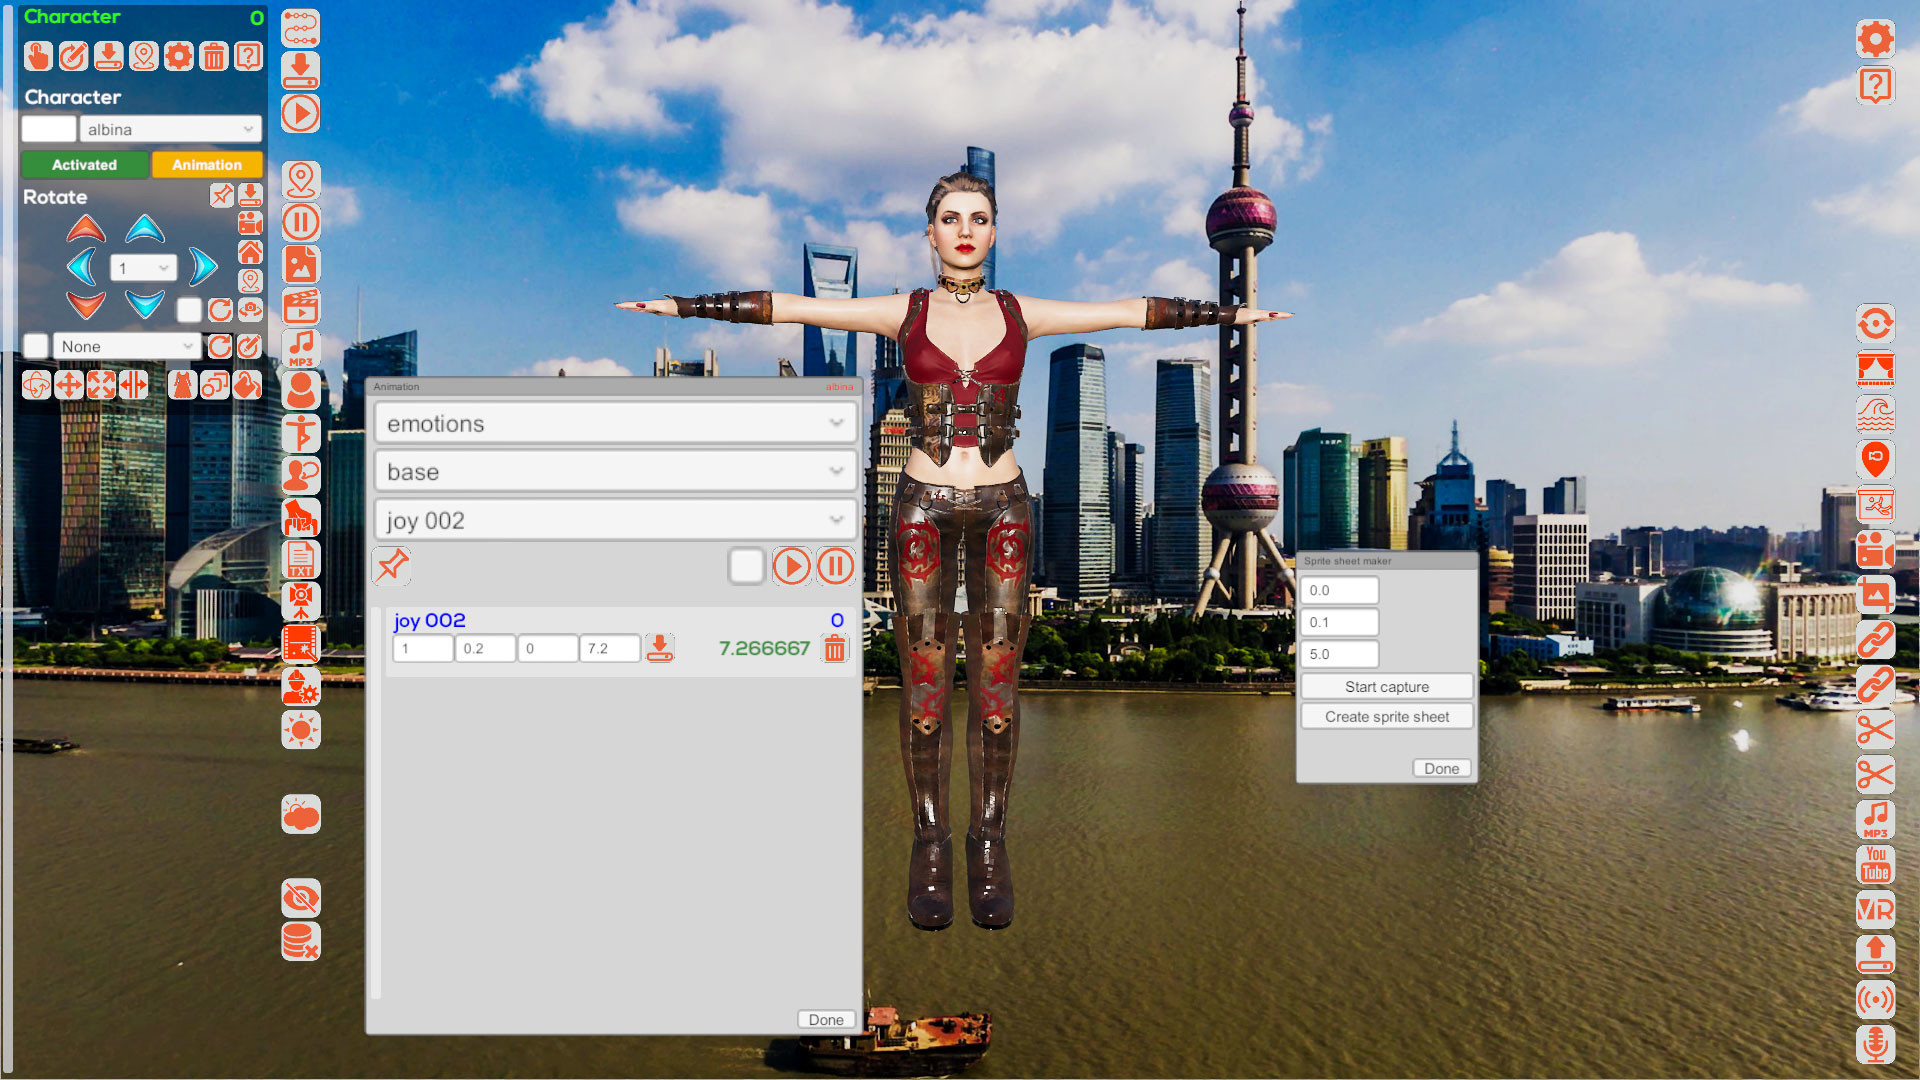Viewport: 1920px width, 1080px height.
Task: Check the white square checkbox in animation panel
Action: pyautogui.click(x=745, y=566)
